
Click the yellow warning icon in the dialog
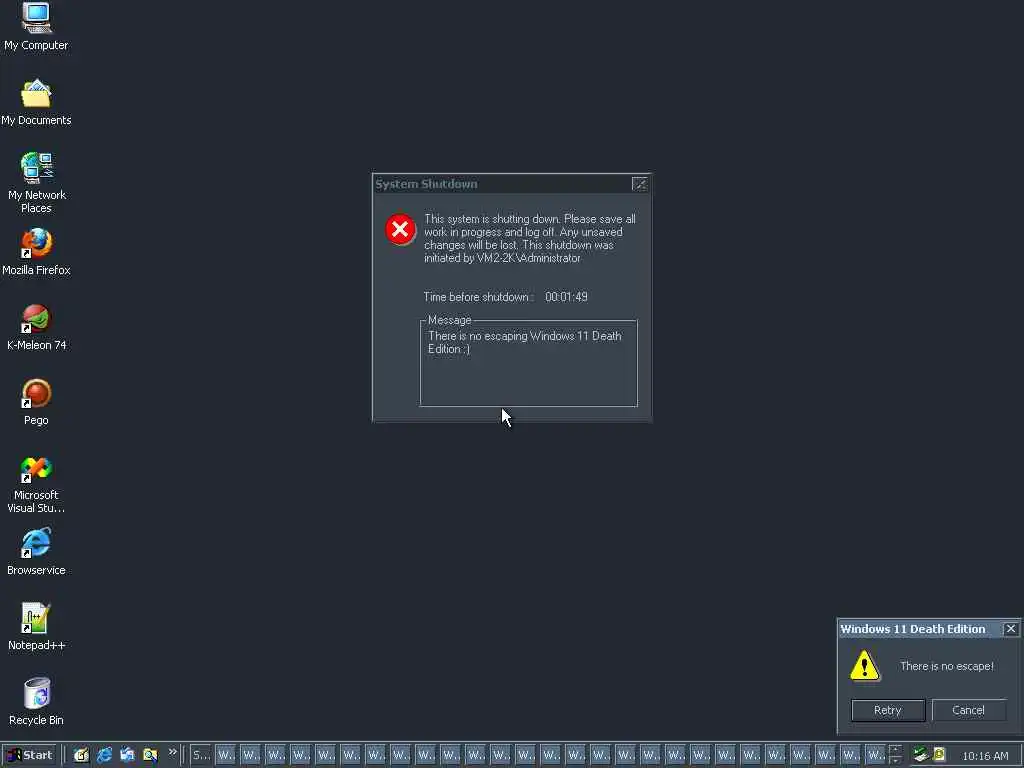click(x=865, y=665)
